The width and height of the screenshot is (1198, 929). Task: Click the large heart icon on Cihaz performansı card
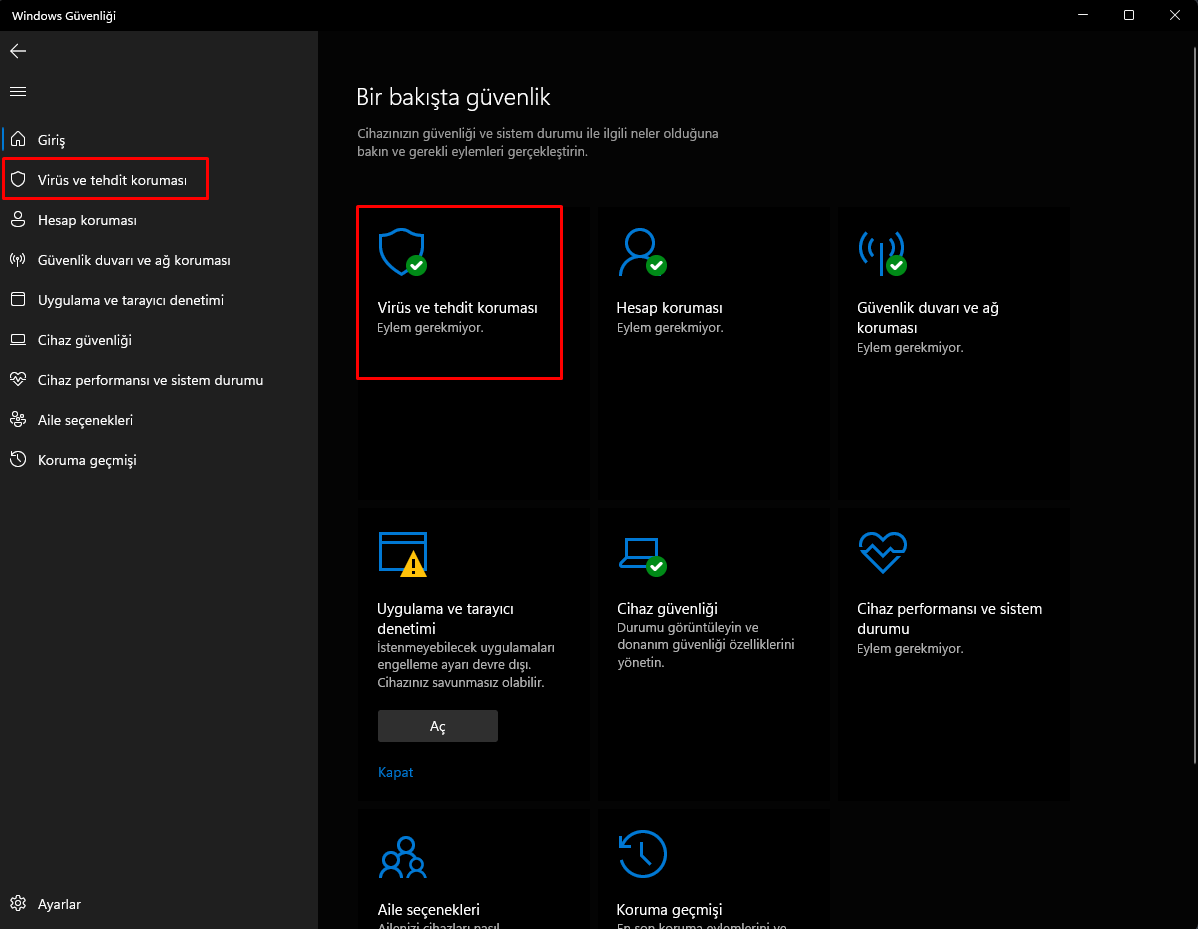click(882, 552)
